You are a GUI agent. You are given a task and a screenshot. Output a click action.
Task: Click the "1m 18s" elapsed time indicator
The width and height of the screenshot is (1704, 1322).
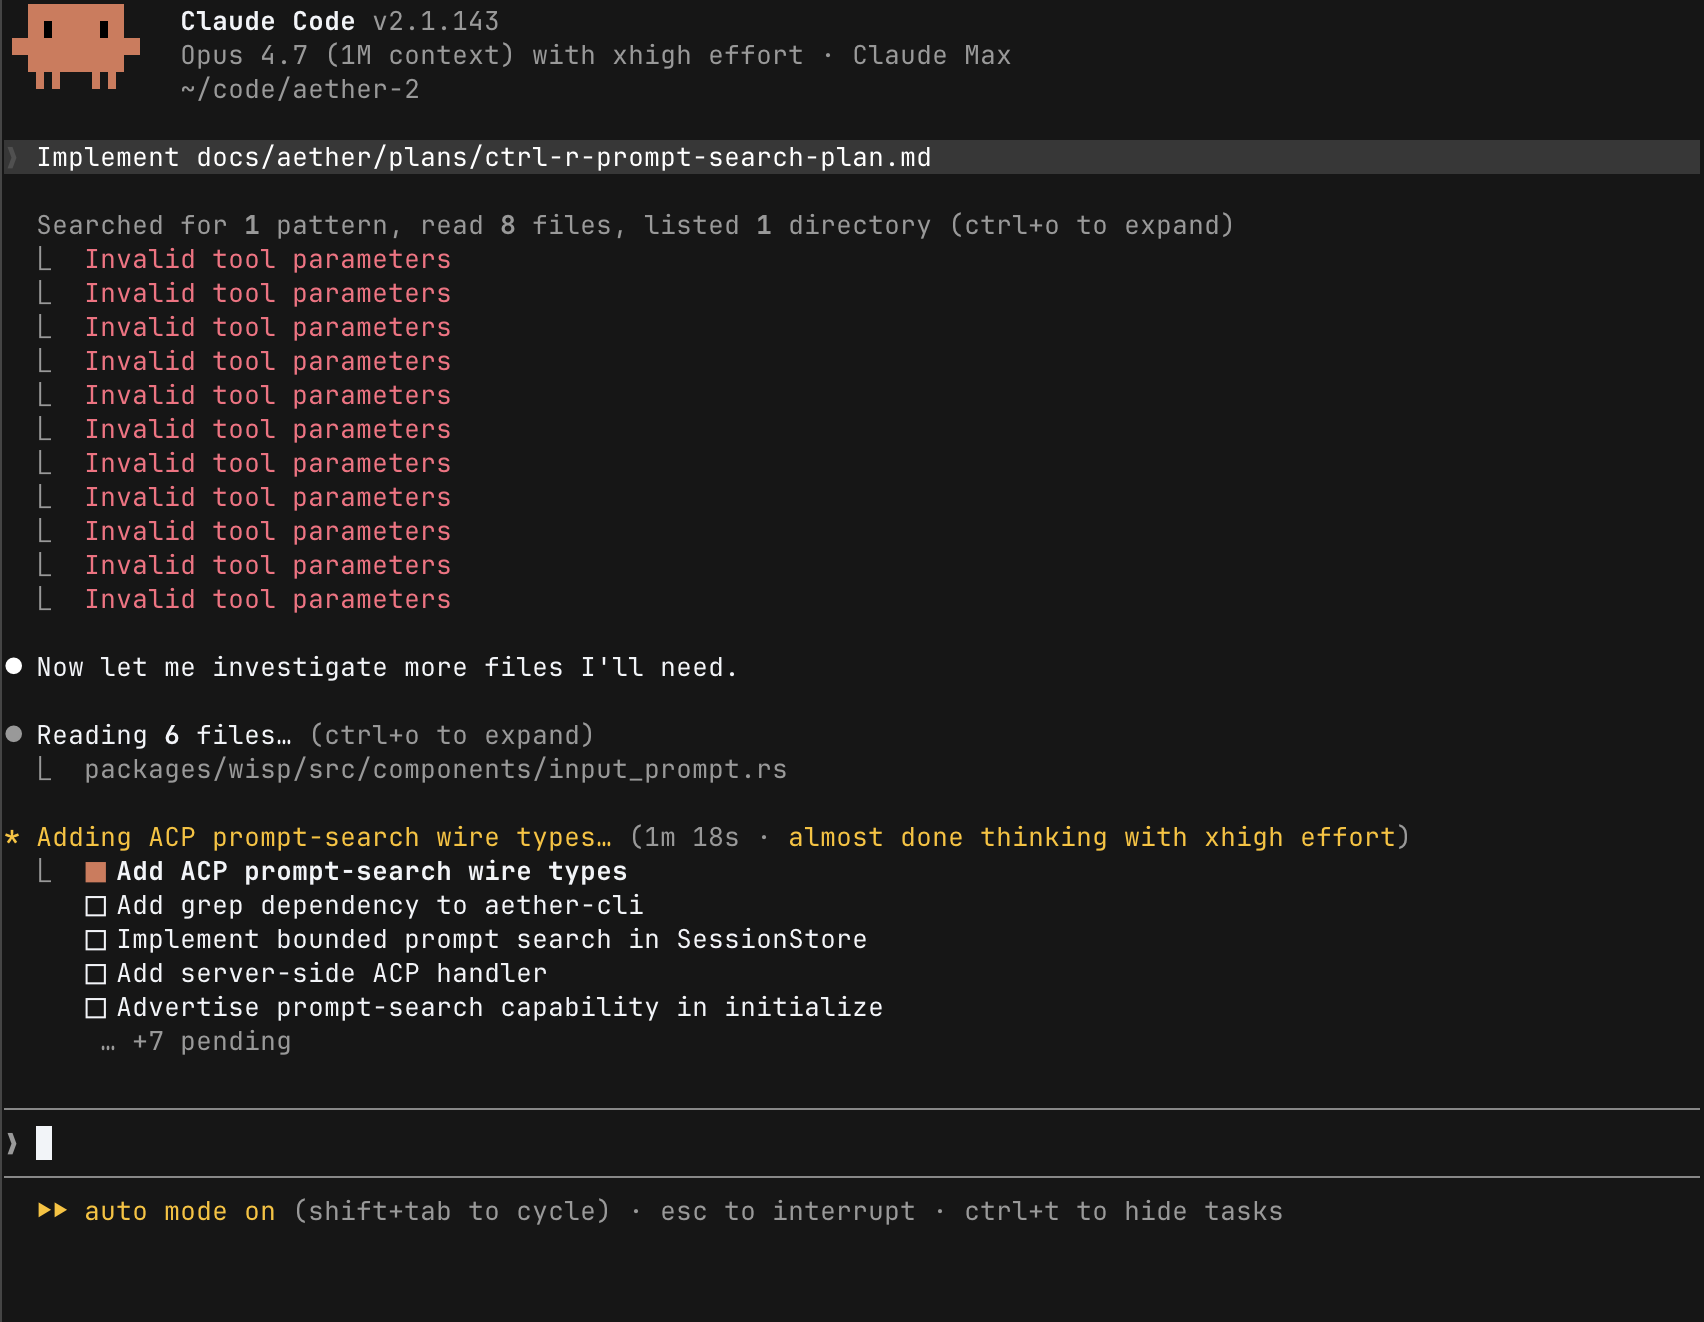tap(692, 837)
